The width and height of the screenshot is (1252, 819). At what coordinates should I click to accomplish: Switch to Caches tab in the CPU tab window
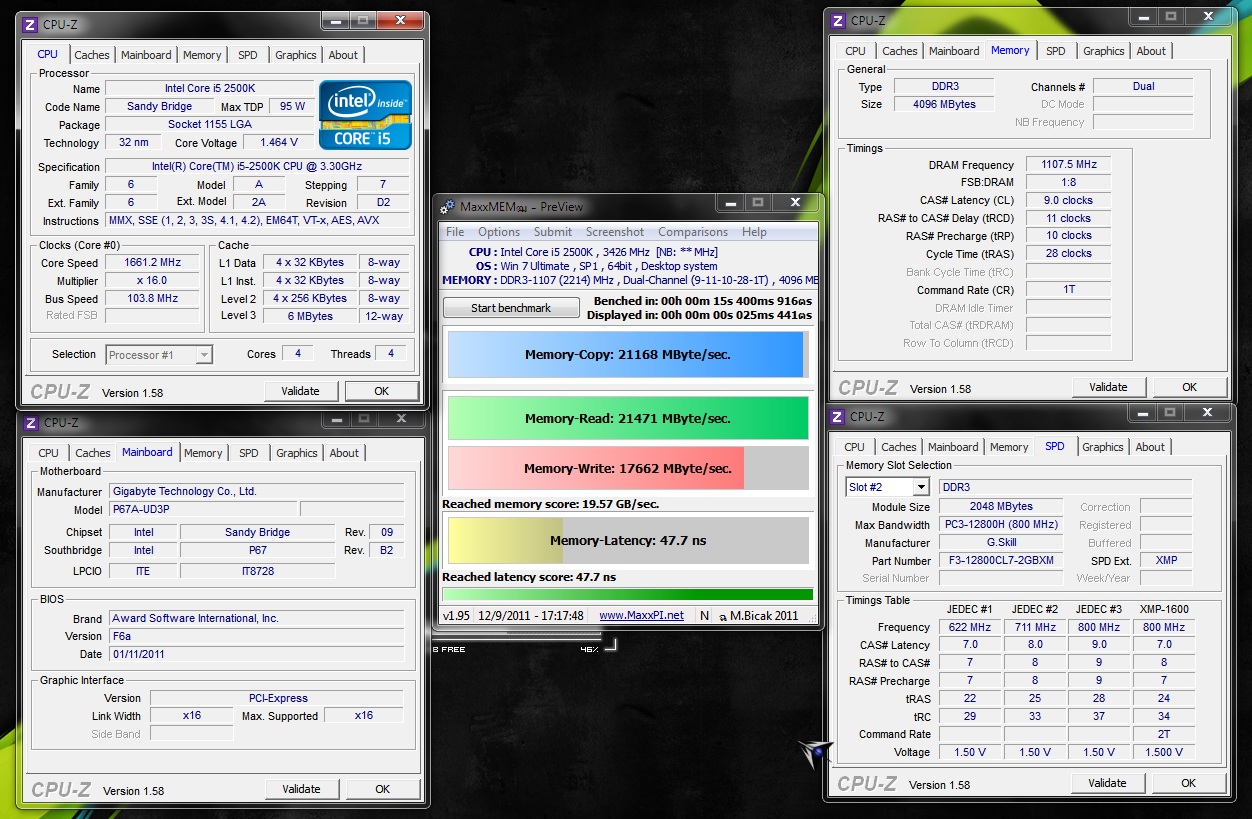tap(92, 55)
